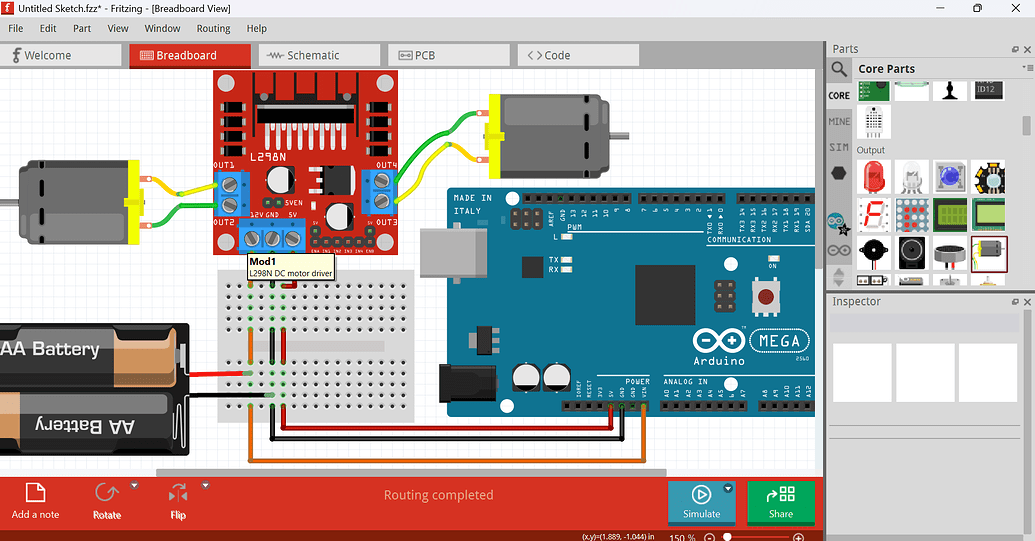This screenshot has width=1035, height=541.
Task: Open the parts search magnifier
Action: [x=839, y=69]
